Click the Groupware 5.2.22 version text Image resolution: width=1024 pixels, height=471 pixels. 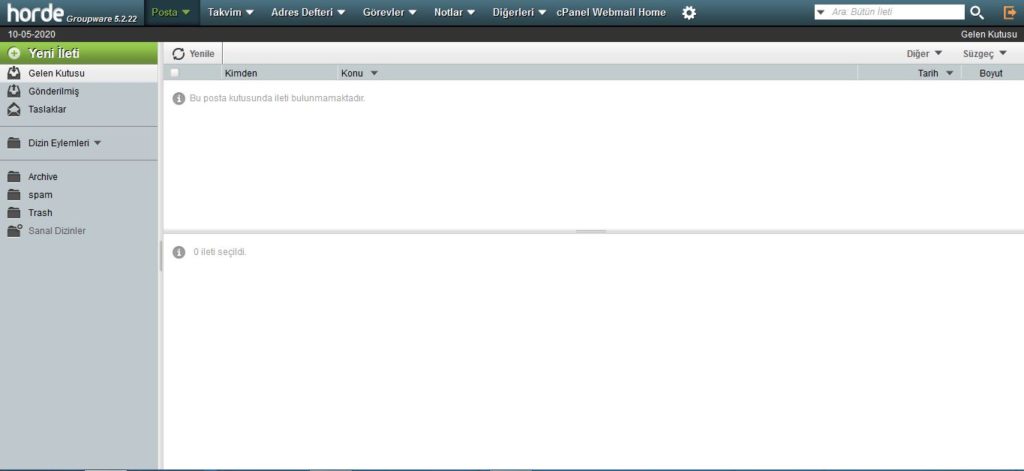click(101, 19)
